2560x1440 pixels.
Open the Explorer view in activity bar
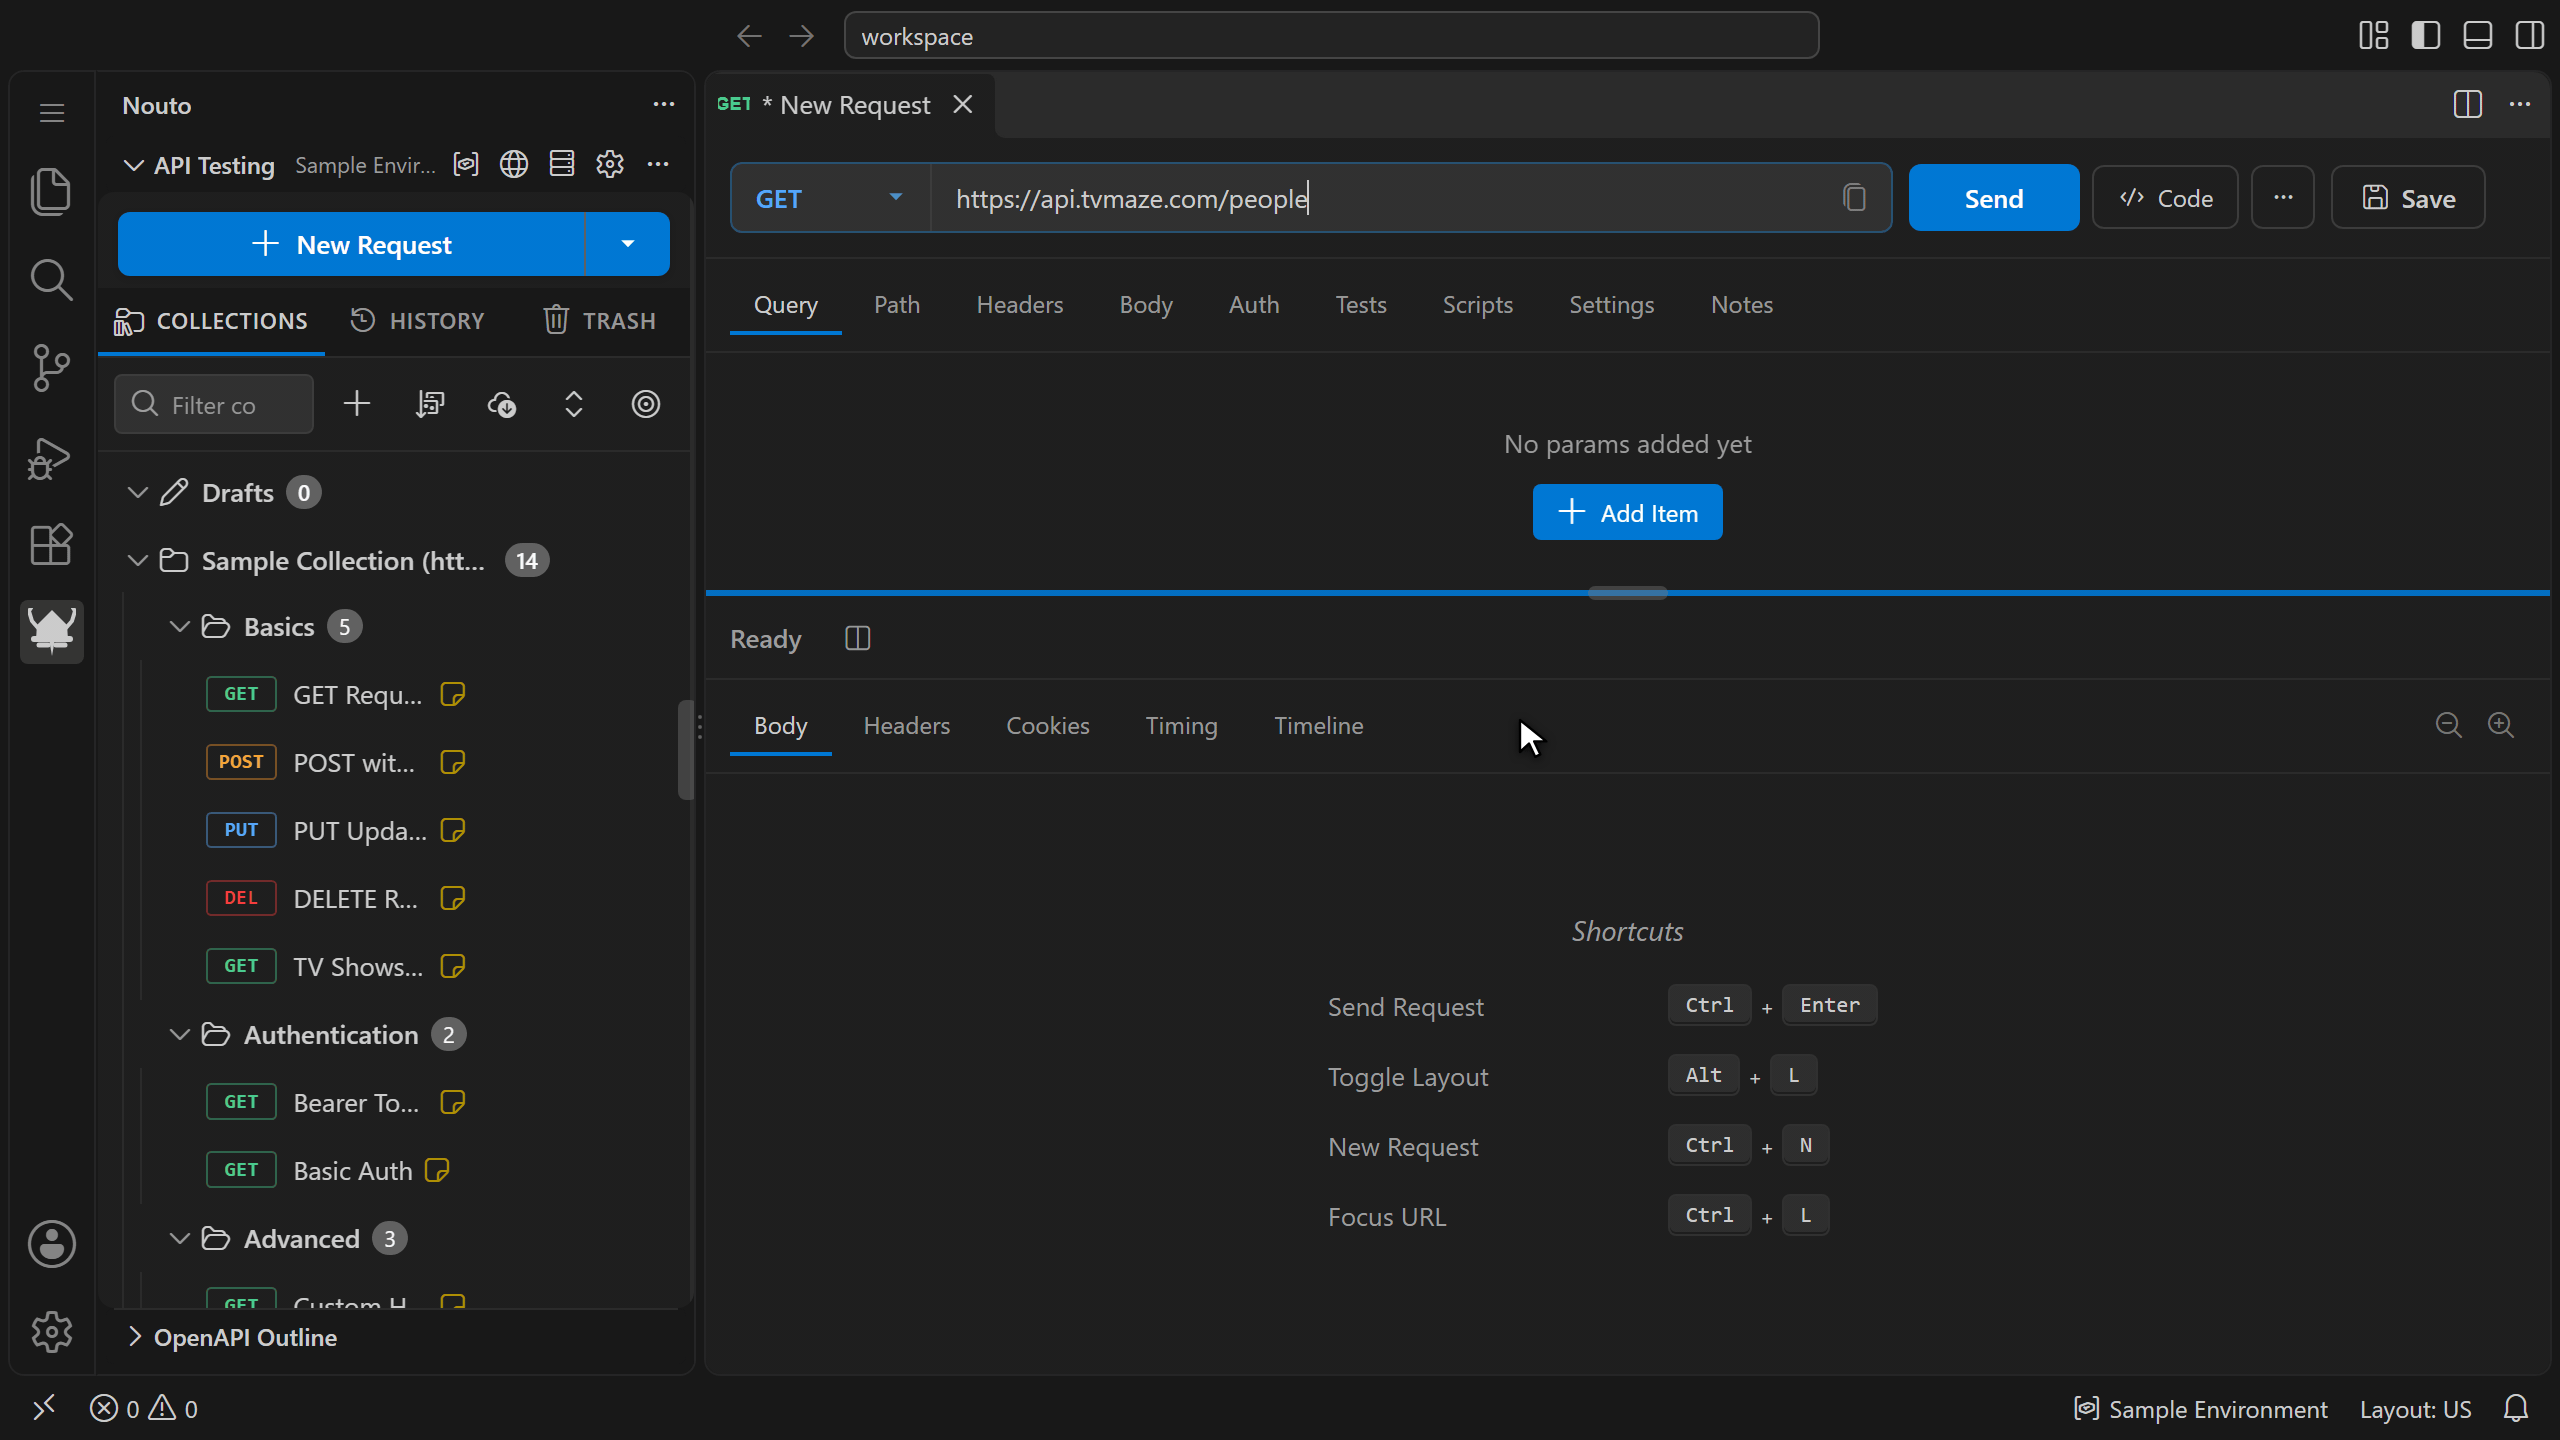tap(51, 190)
